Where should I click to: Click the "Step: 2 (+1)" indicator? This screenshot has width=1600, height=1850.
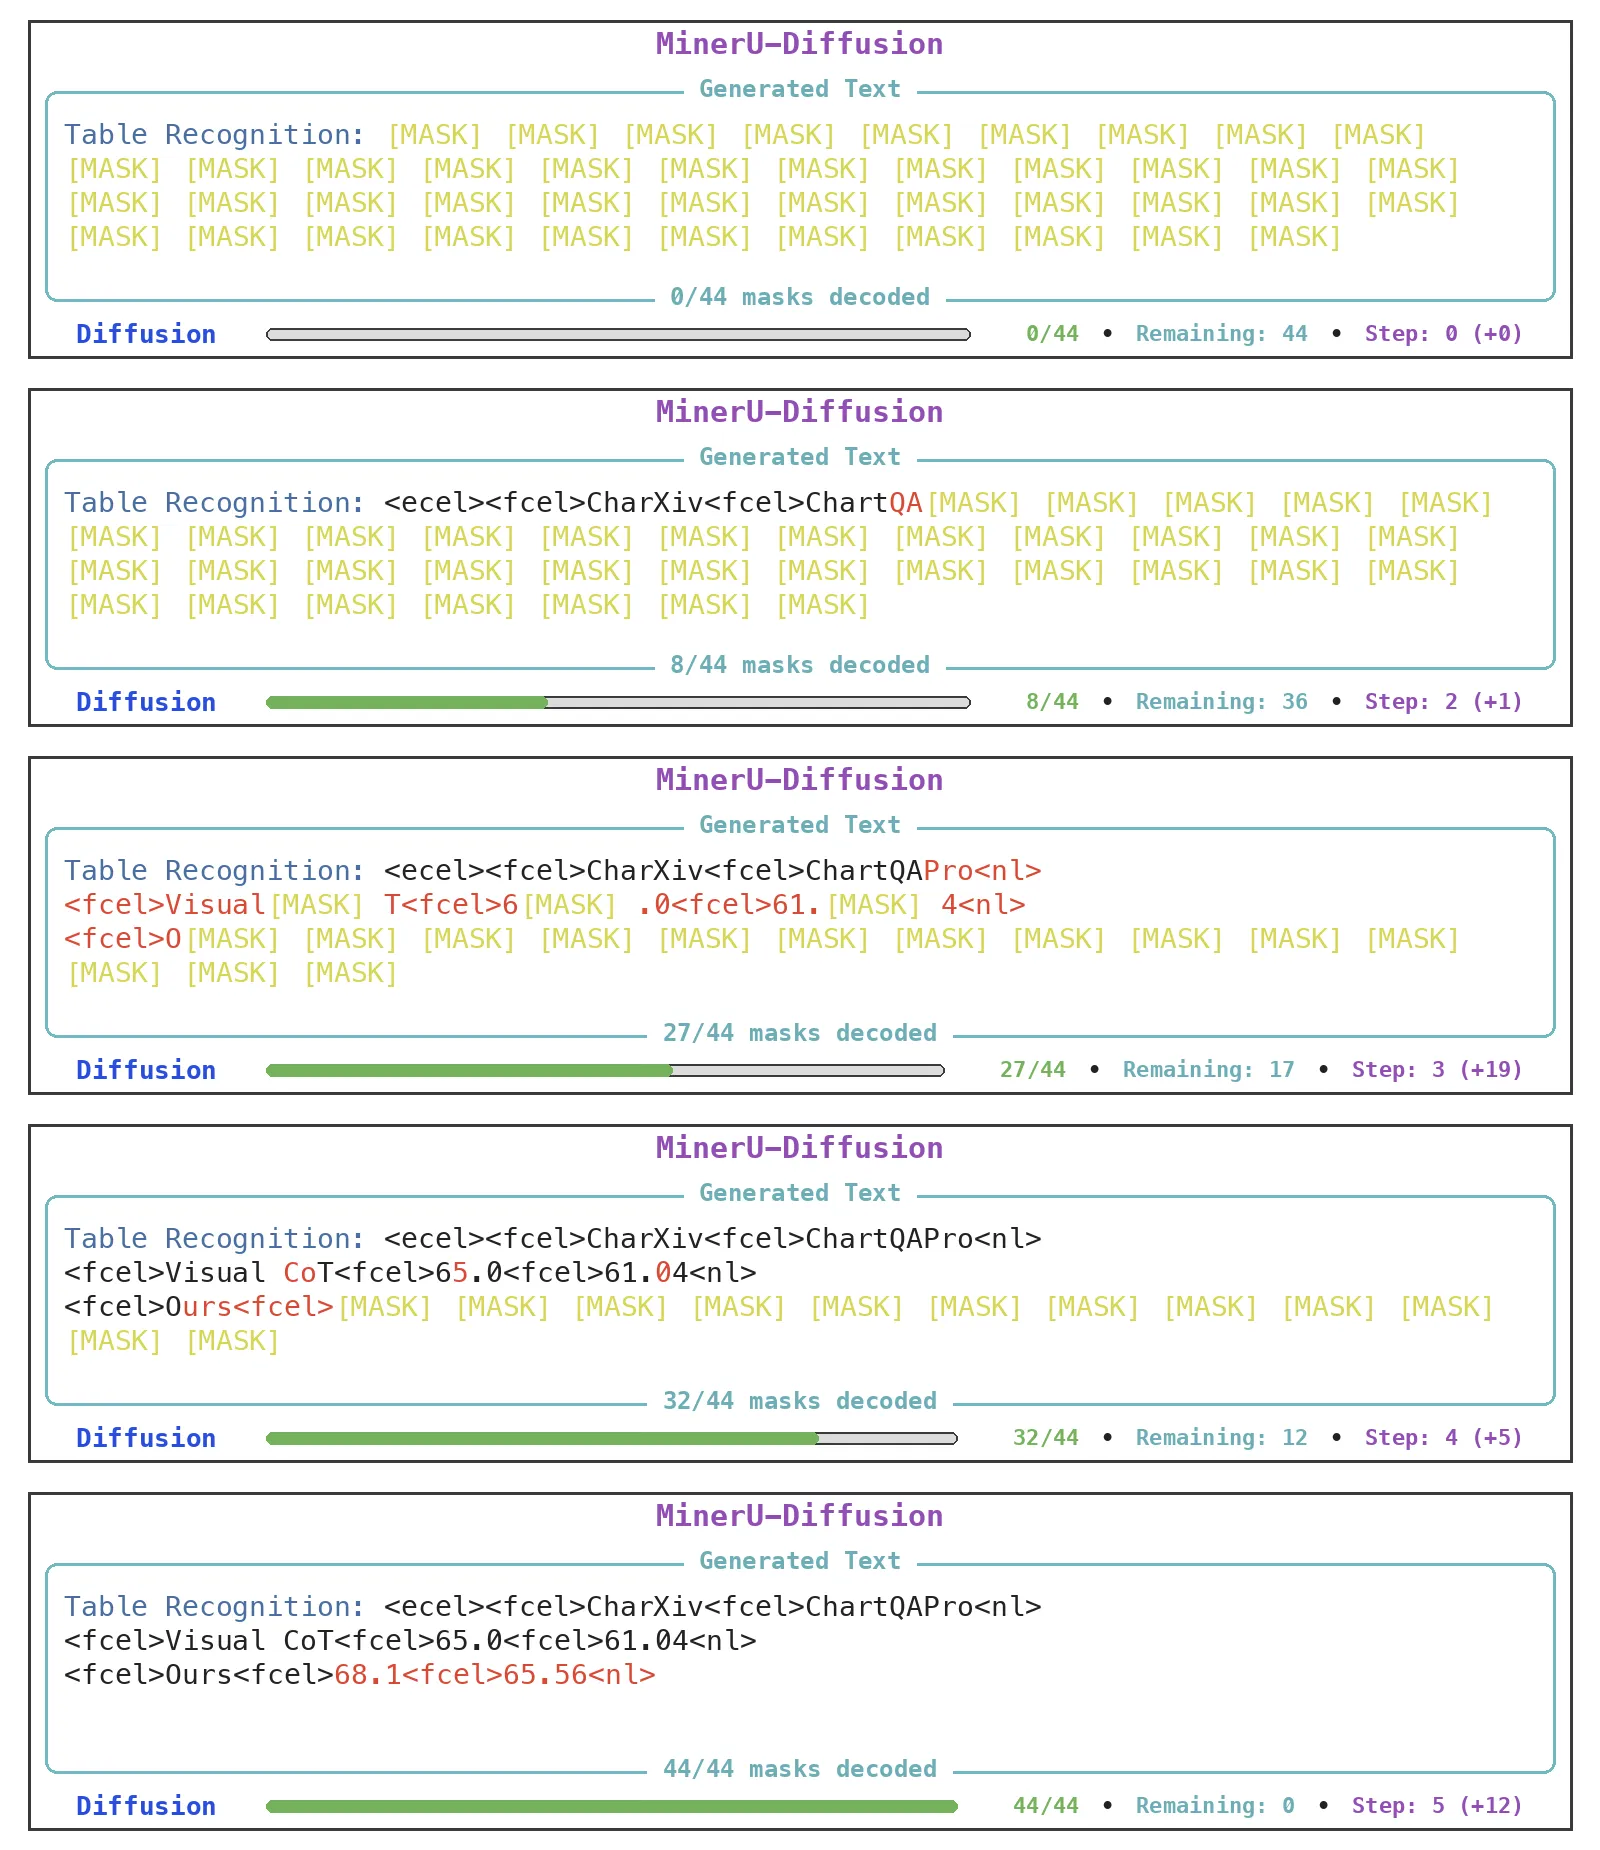(x=1443, y=702)
